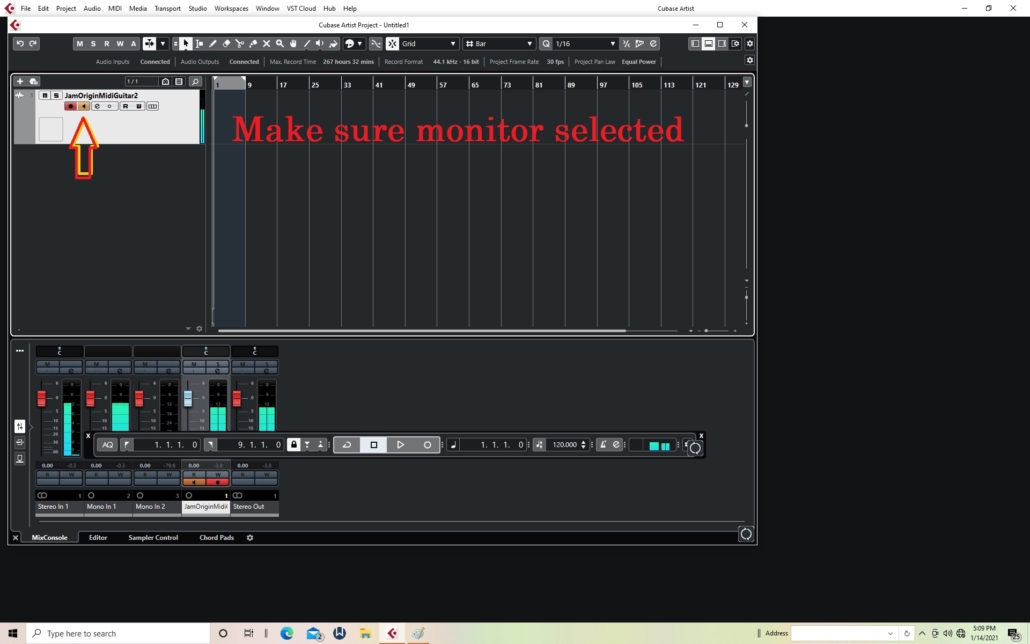Switch to the Editor tab

coord(98,538)
